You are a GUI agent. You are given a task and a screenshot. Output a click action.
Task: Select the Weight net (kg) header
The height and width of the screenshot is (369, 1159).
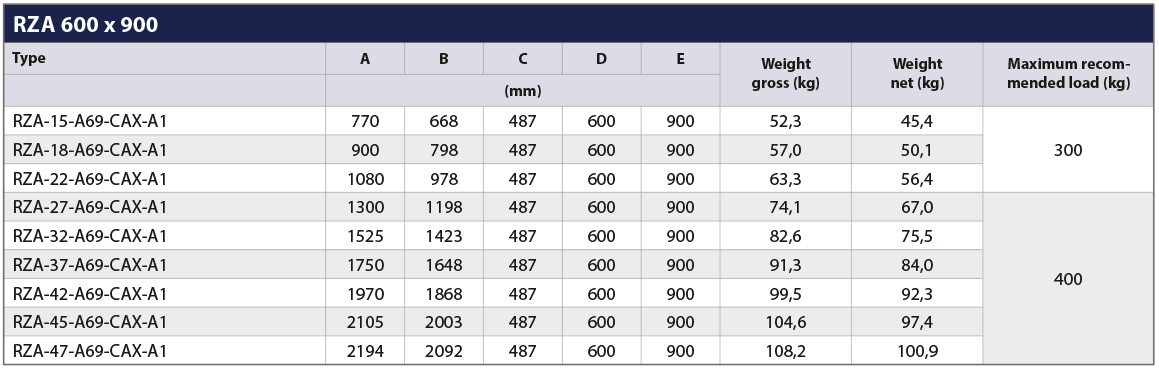[917, 74]
